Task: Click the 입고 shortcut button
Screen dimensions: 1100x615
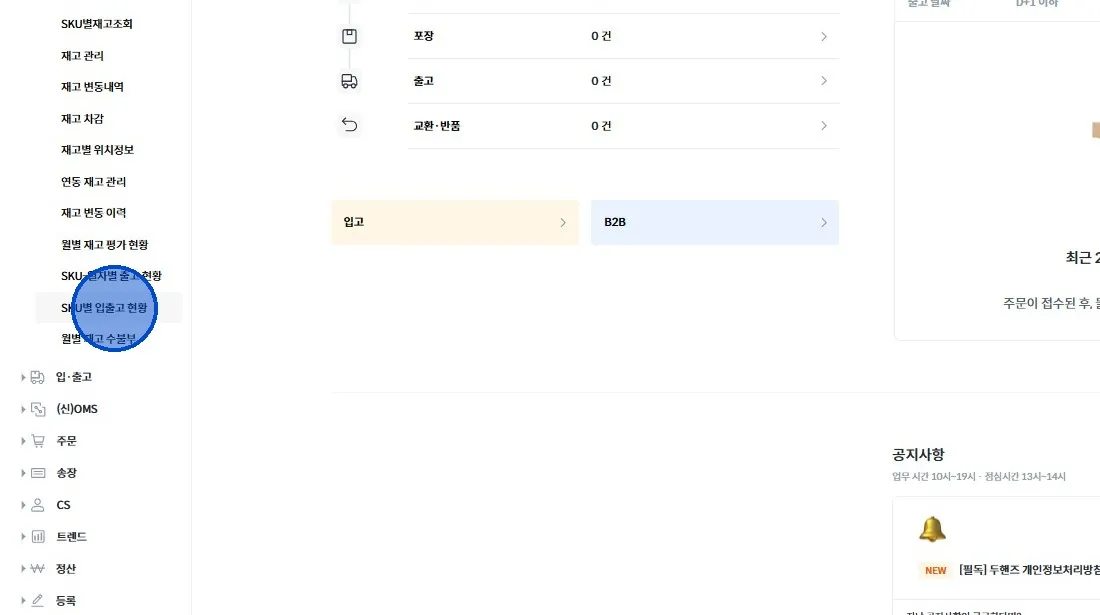Action: click(x=454, y=222)
